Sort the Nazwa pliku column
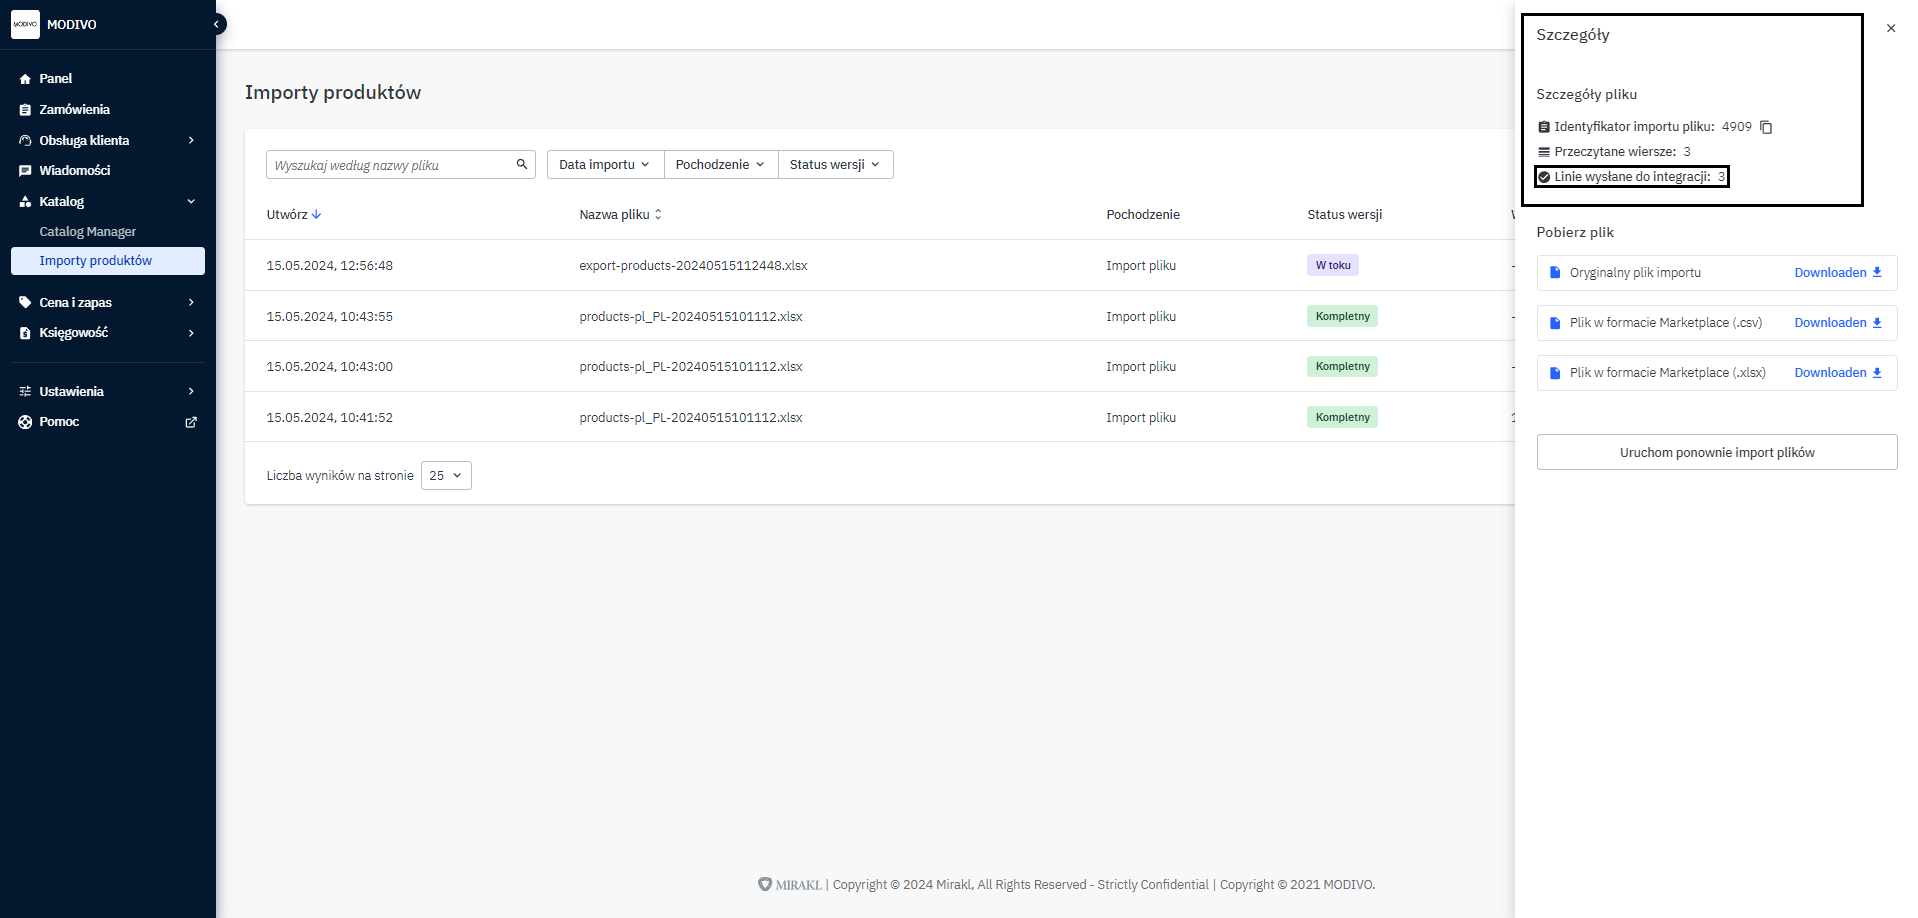1918x918 pixels. 658,215
